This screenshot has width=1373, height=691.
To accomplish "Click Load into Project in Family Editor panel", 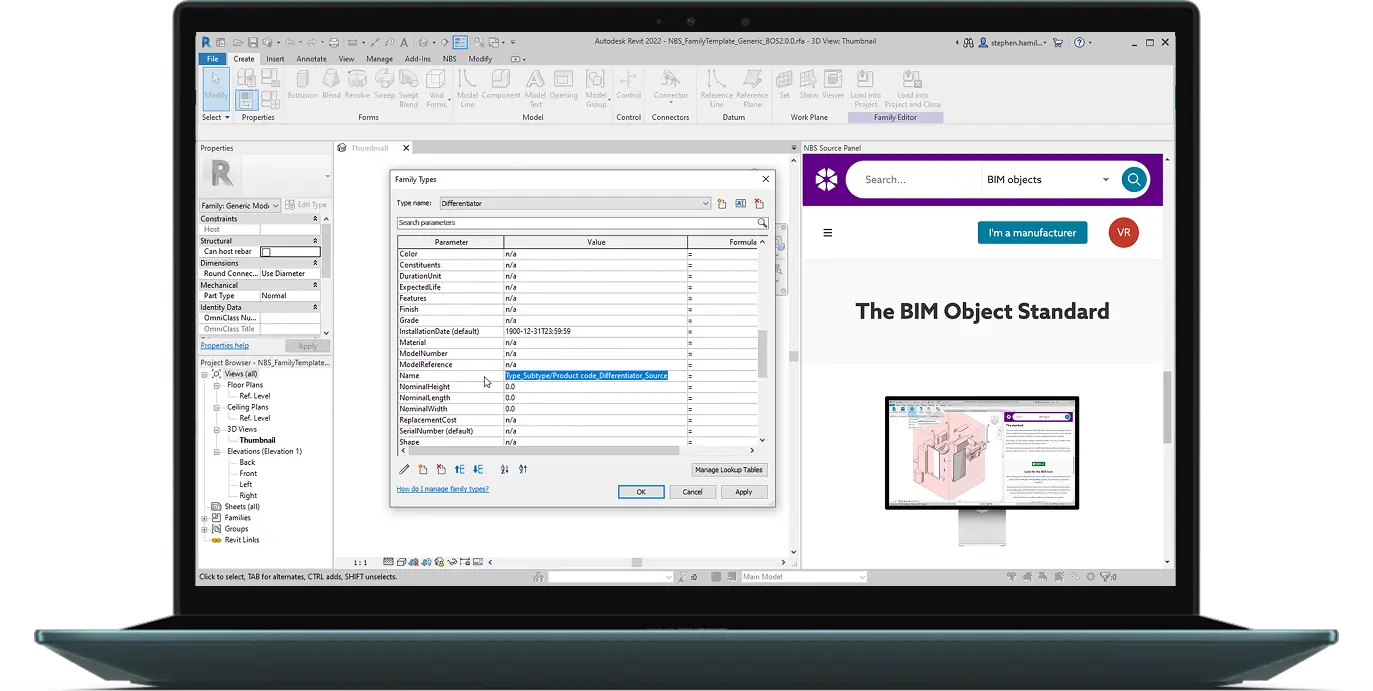I will (866, 88).
